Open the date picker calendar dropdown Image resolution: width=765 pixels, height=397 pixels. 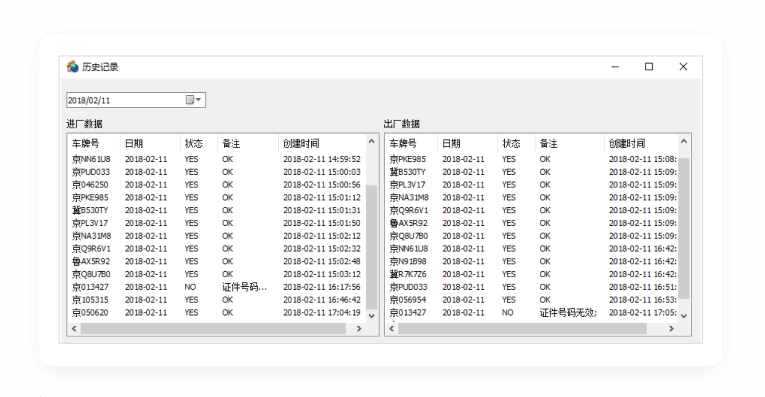[193, 100]
